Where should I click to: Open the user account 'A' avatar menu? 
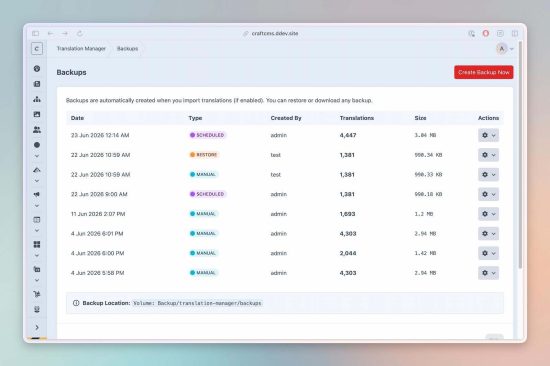[x=504, y=48]
